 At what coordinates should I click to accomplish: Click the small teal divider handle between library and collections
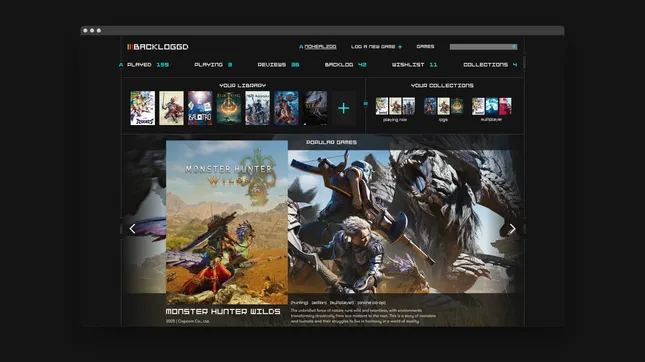tap(366, 104)
